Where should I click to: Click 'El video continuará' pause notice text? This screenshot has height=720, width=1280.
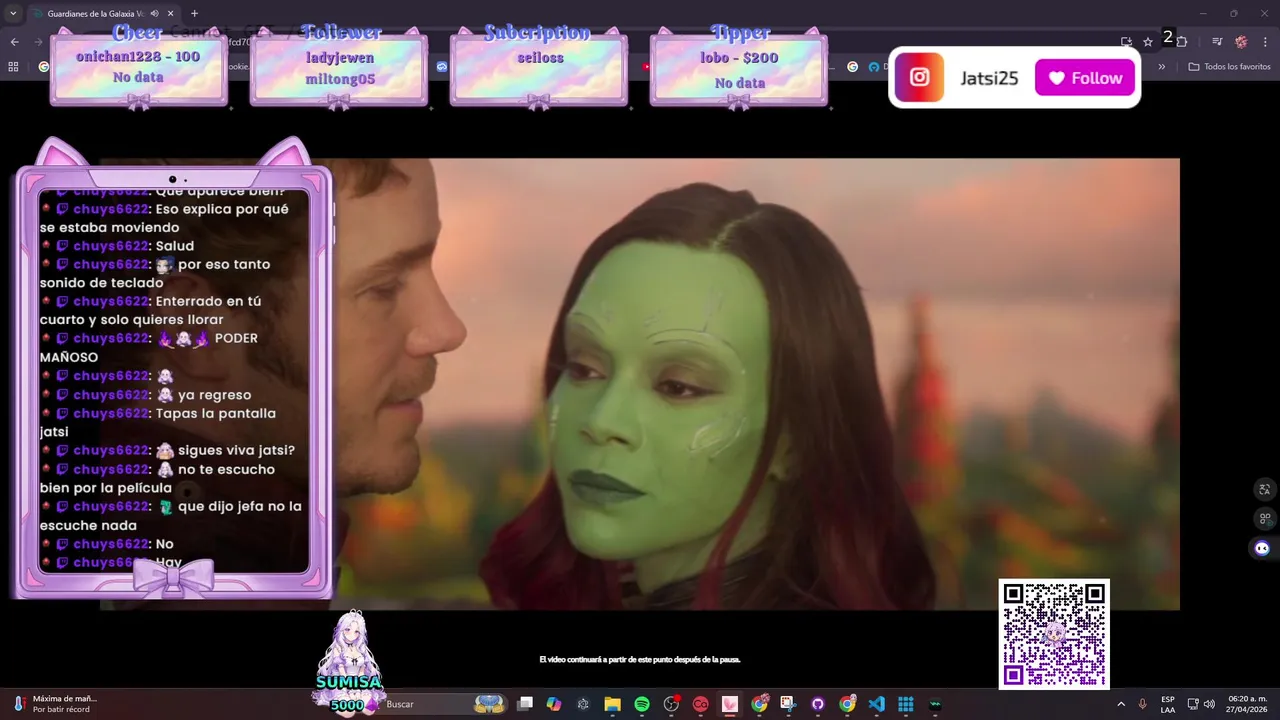pyautogui.click(x=640, y=660)
